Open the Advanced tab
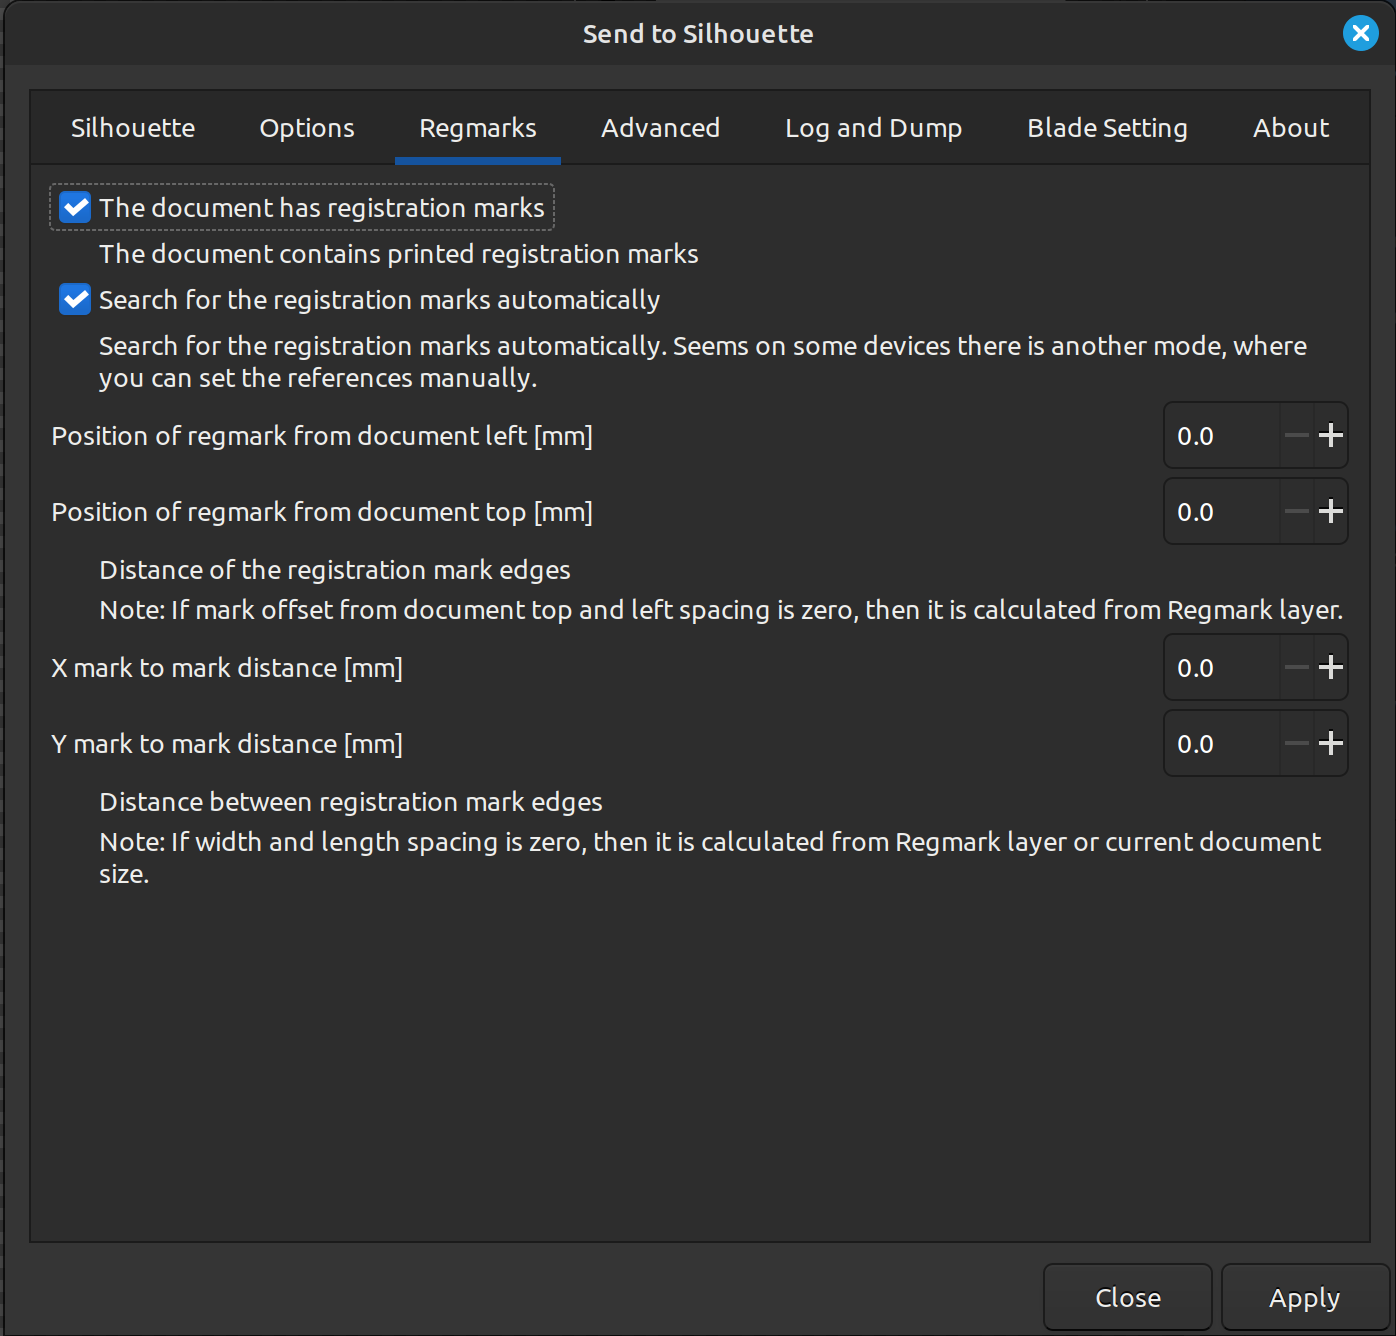Image resolution: width=1396 pixels, height=1336 pixels. point(661,128)
